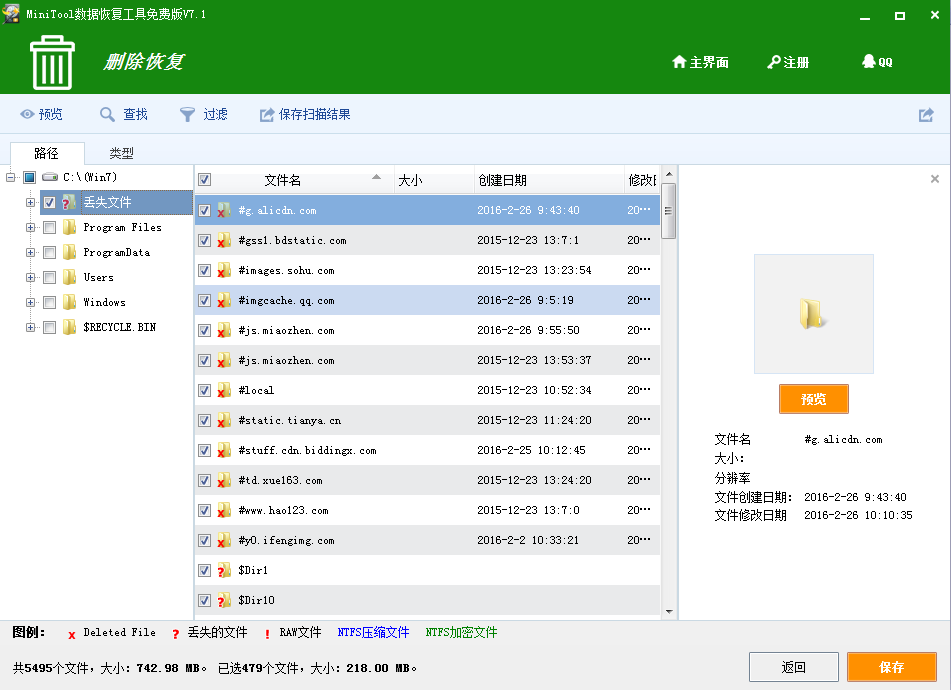Click deleted folder icon for #td.xue163.com
This screenshot has width=951, height=690.
(224, 480)
